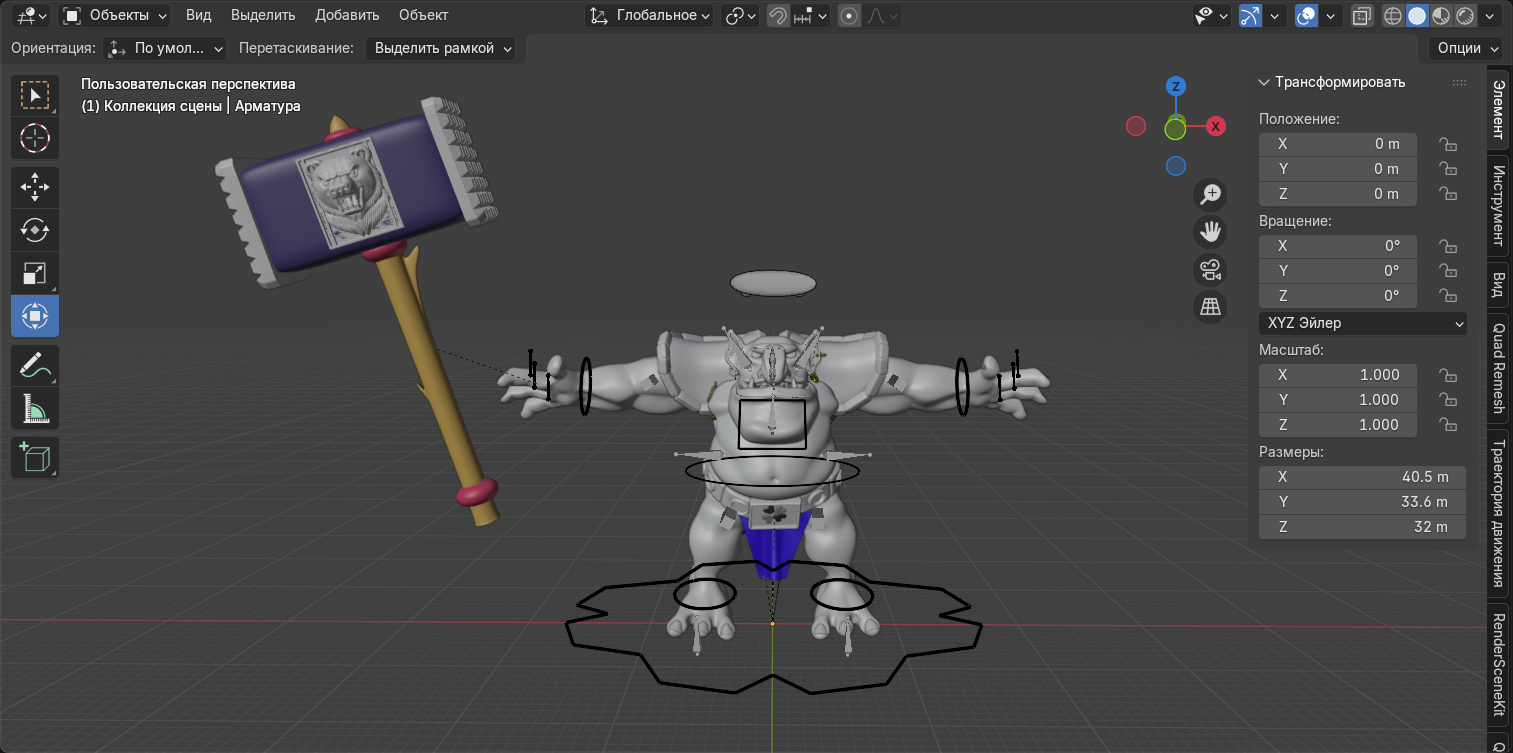This screenshot has width=1513, height=753.
Task: Select the Rotate tool
Action: (34, 230)
